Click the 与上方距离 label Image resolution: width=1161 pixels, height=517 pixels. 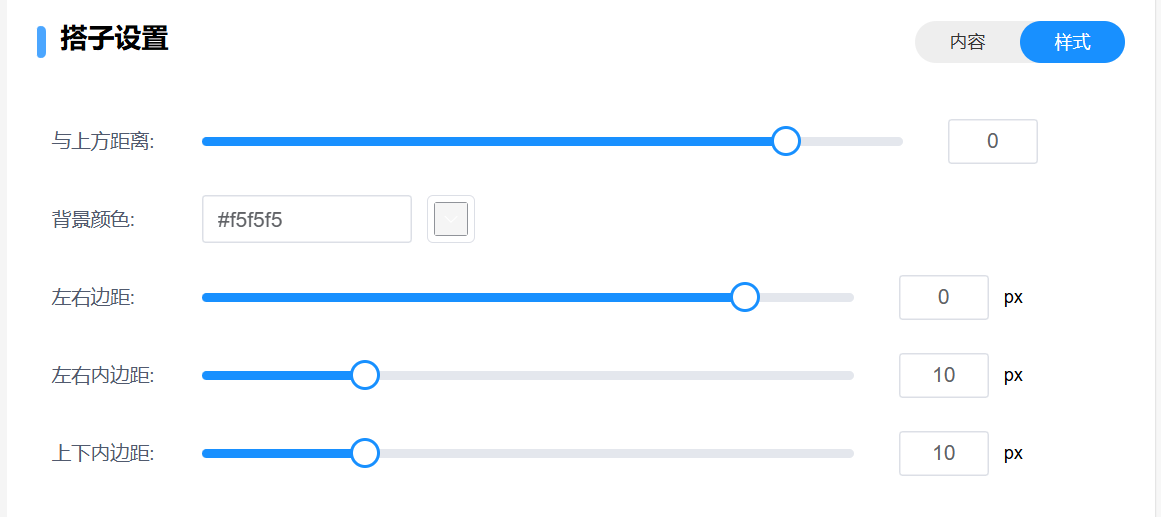click(102, 141)
